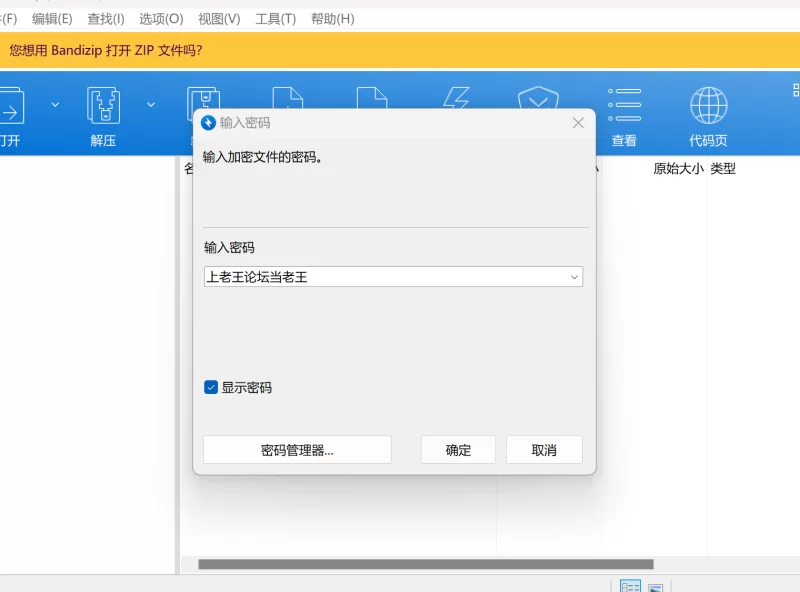This screenshot has width=800, height=592.
Task: Expand the Open button dropdown arrow
Action: (55, 105)
